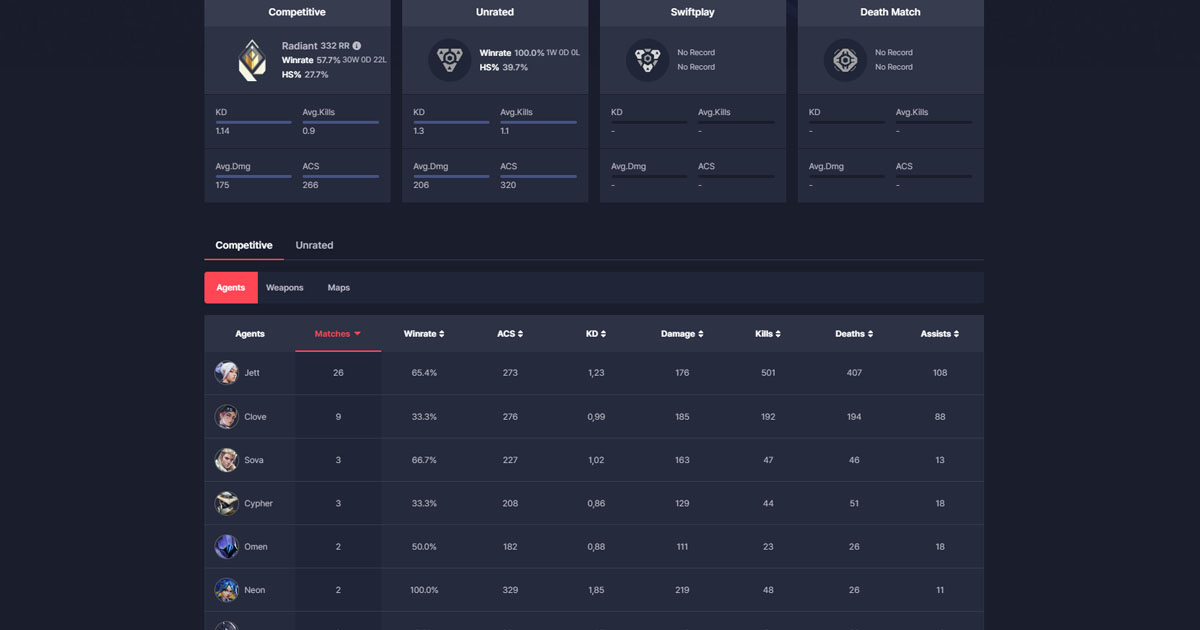Switch to the Weapons tab
Image resolution: width=1200 pixels, height=630 pixels.
pos(284,287)
